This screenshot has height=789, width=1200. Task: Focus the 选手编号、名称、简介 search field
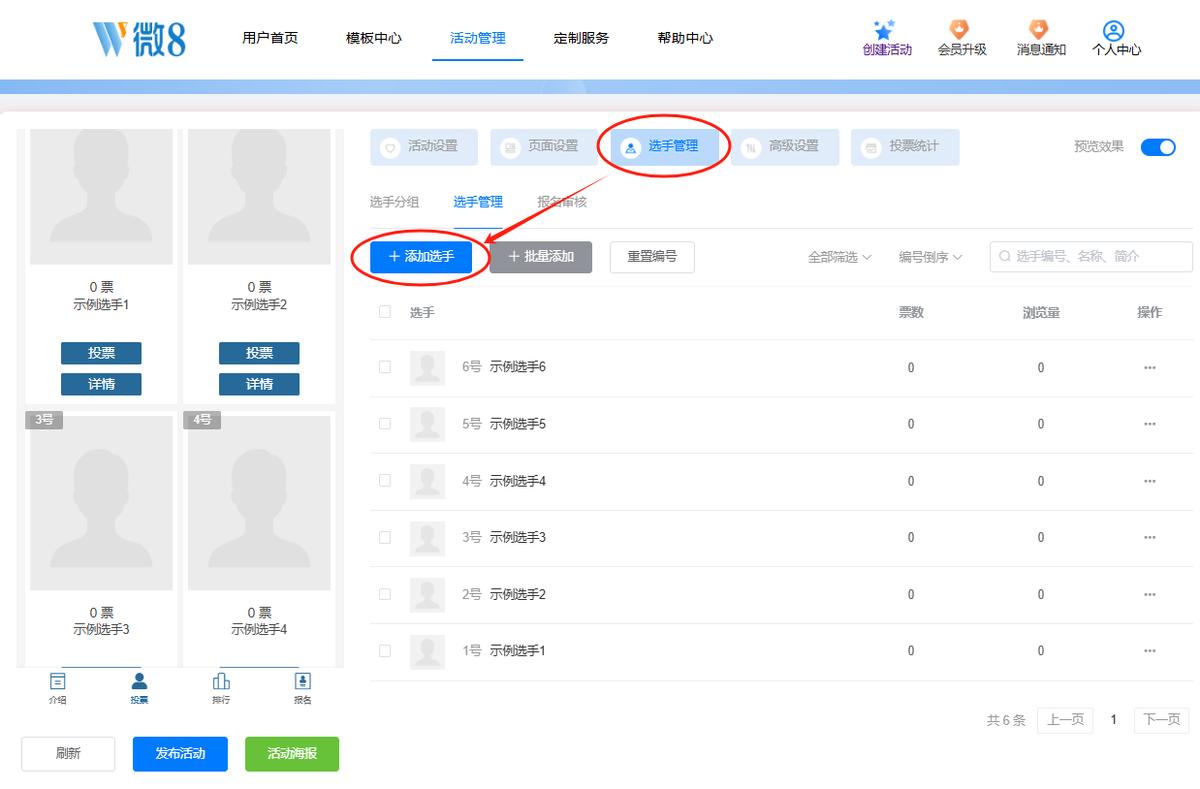pos(1091,257)
